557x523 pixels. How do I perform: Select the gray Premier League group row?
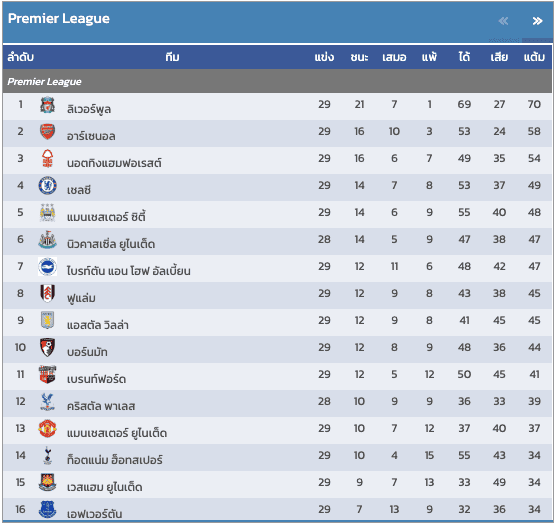pyautogui.click(x=277, y=81)
